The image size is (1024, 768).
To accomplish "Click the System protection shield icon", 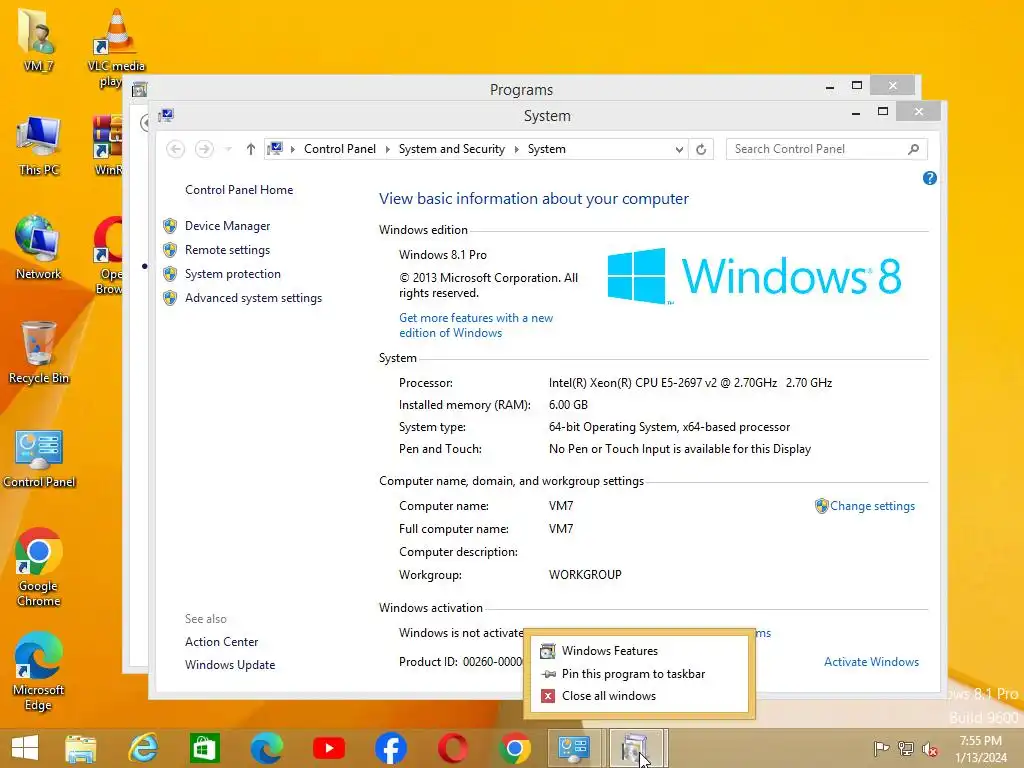I will pyautogui.click(x=170, y=274).
